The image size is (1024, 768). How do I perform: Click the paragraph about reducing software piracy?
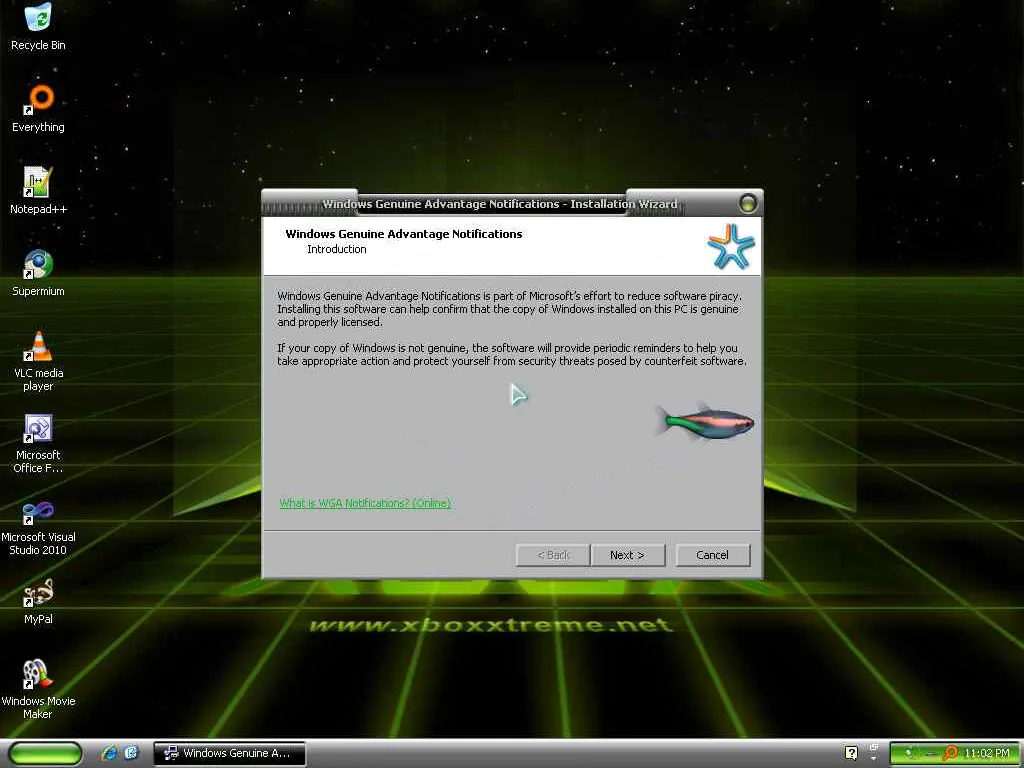coord(509,309)
